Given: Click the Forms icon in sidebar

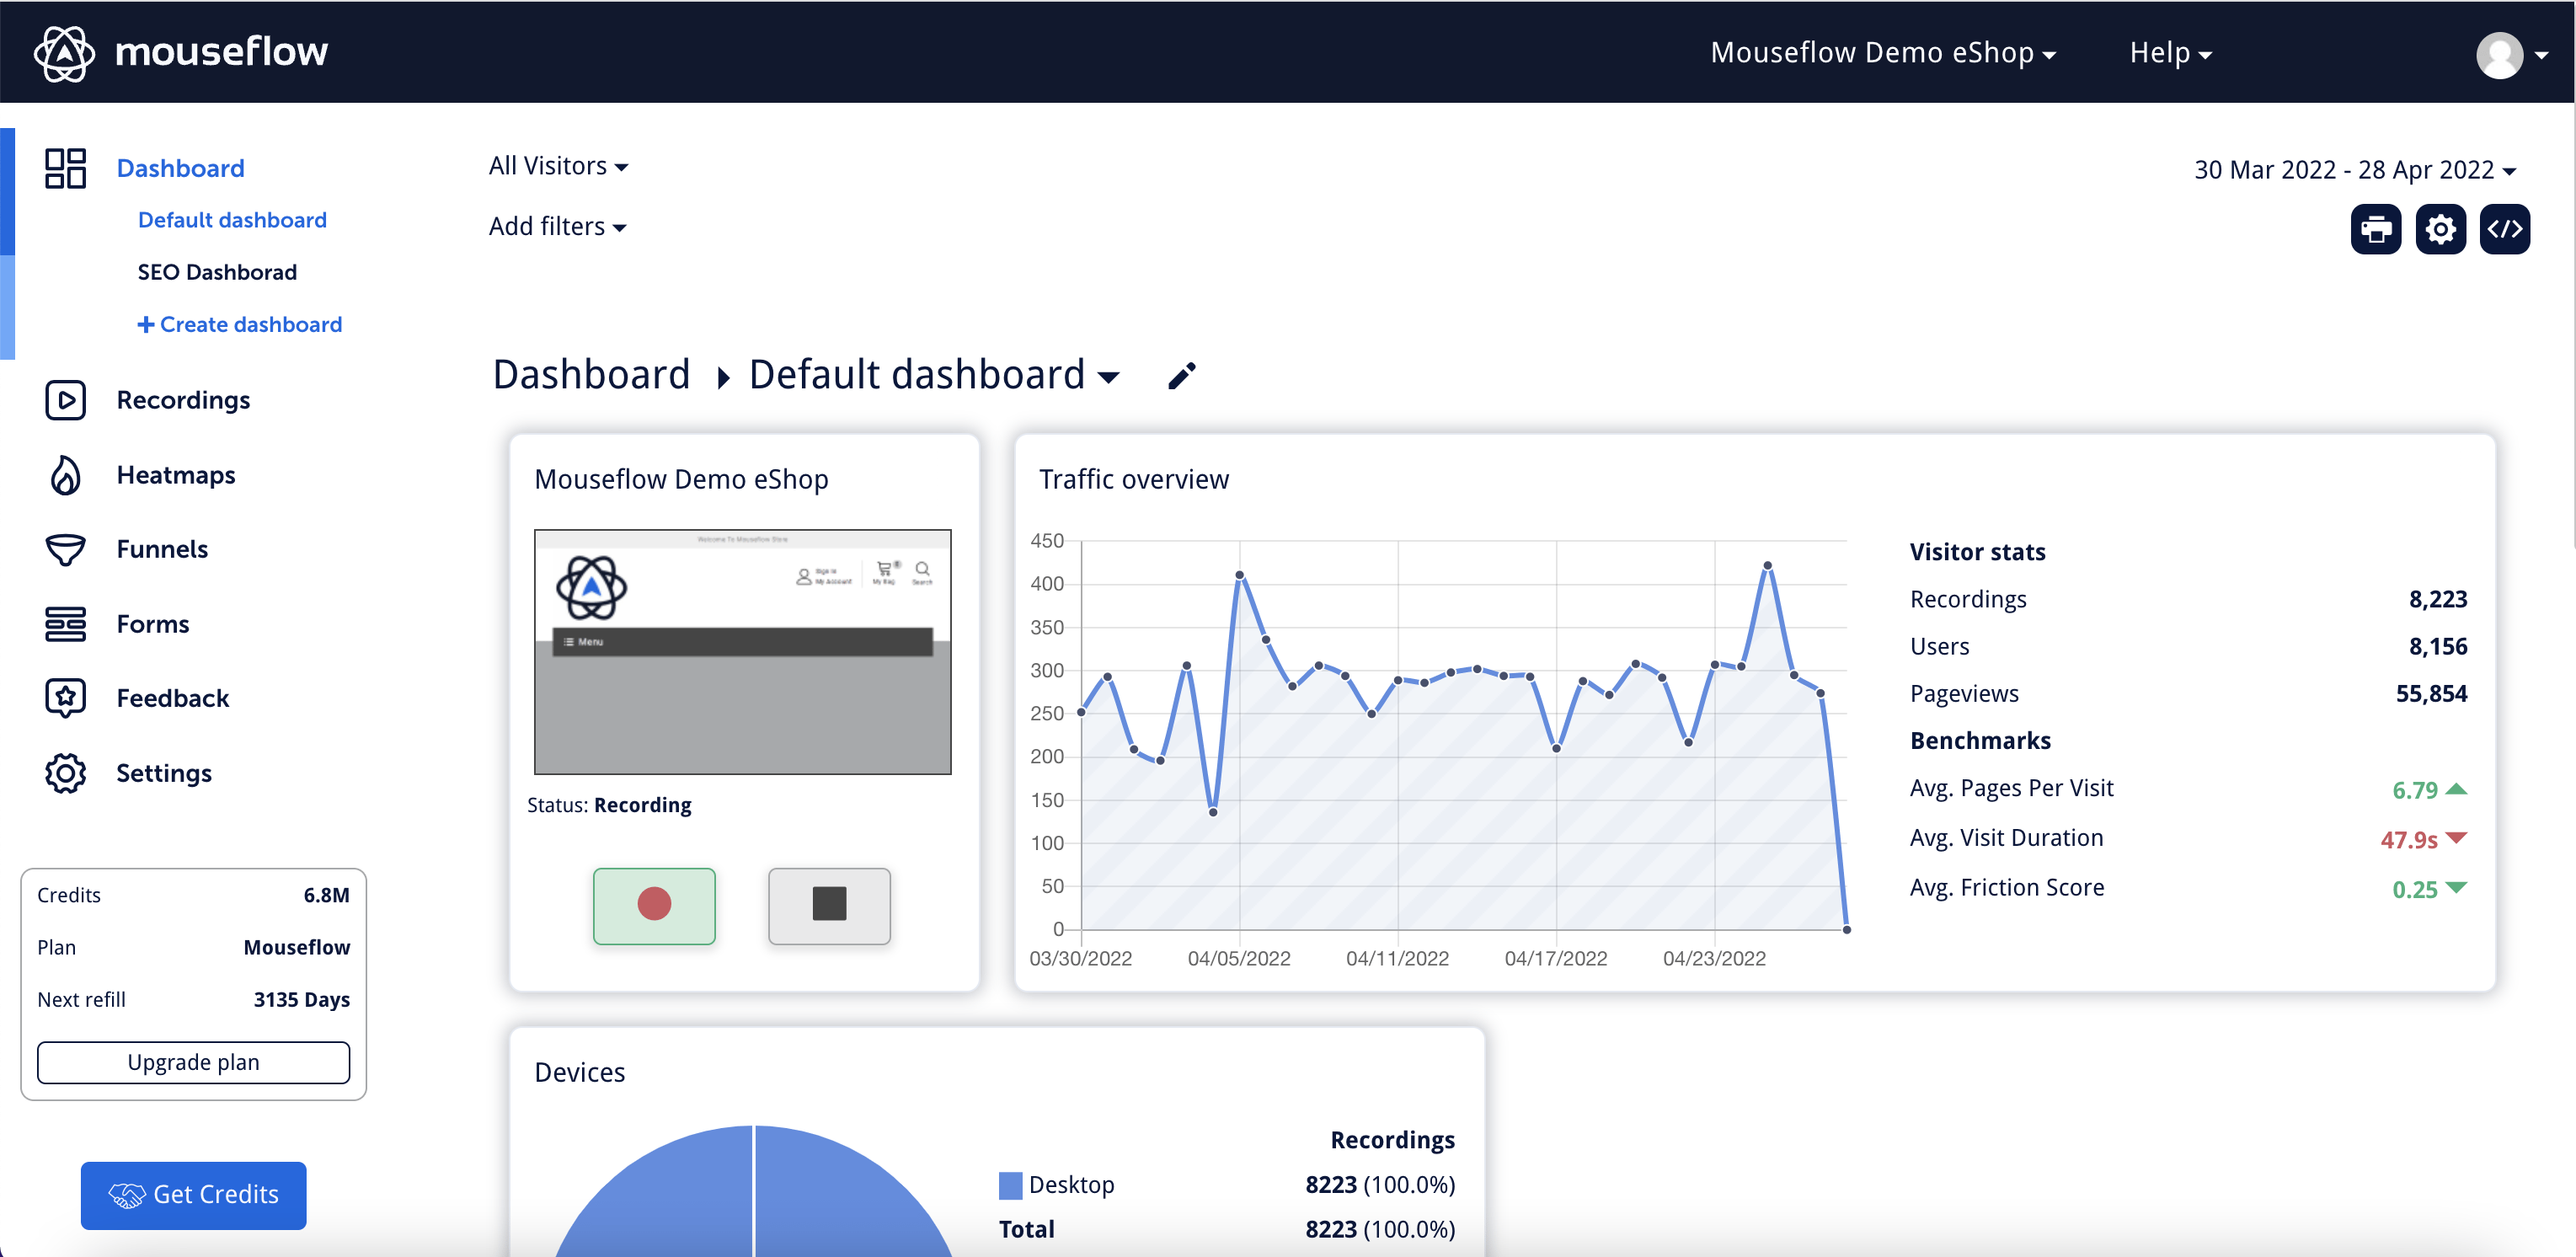Looking at the screenshot, I should (x=66, y=623).
